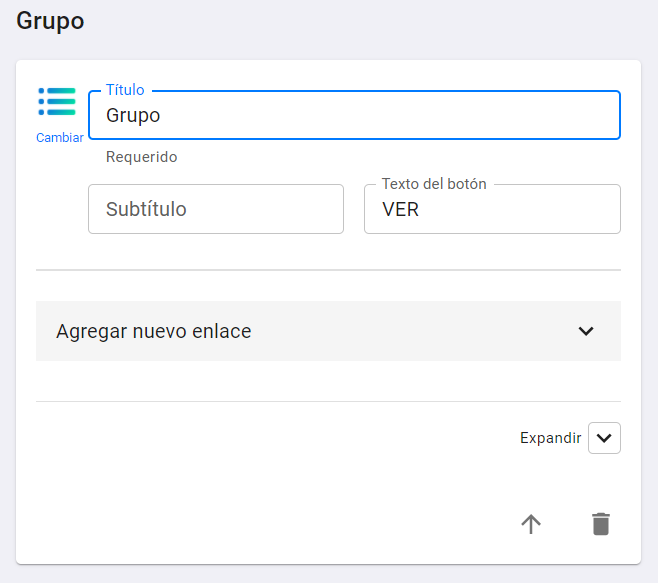Open the Expandir dropdown arrow button
The image size is (658, 583).
click(604, 438)
